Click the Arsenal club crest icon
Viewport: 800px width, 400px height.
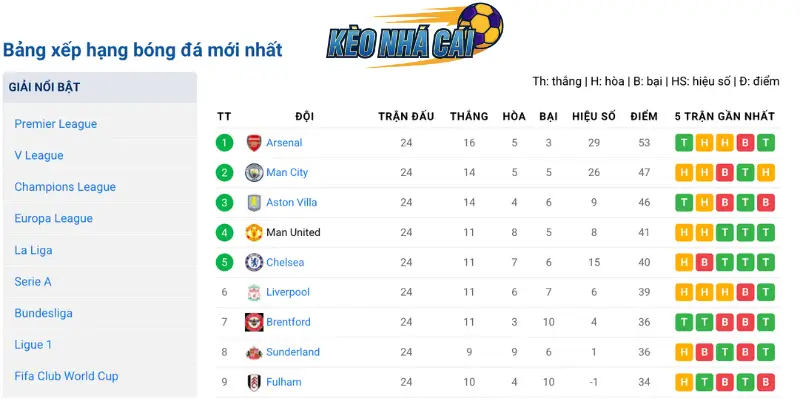pyautogui.click(x=254, y=143)
